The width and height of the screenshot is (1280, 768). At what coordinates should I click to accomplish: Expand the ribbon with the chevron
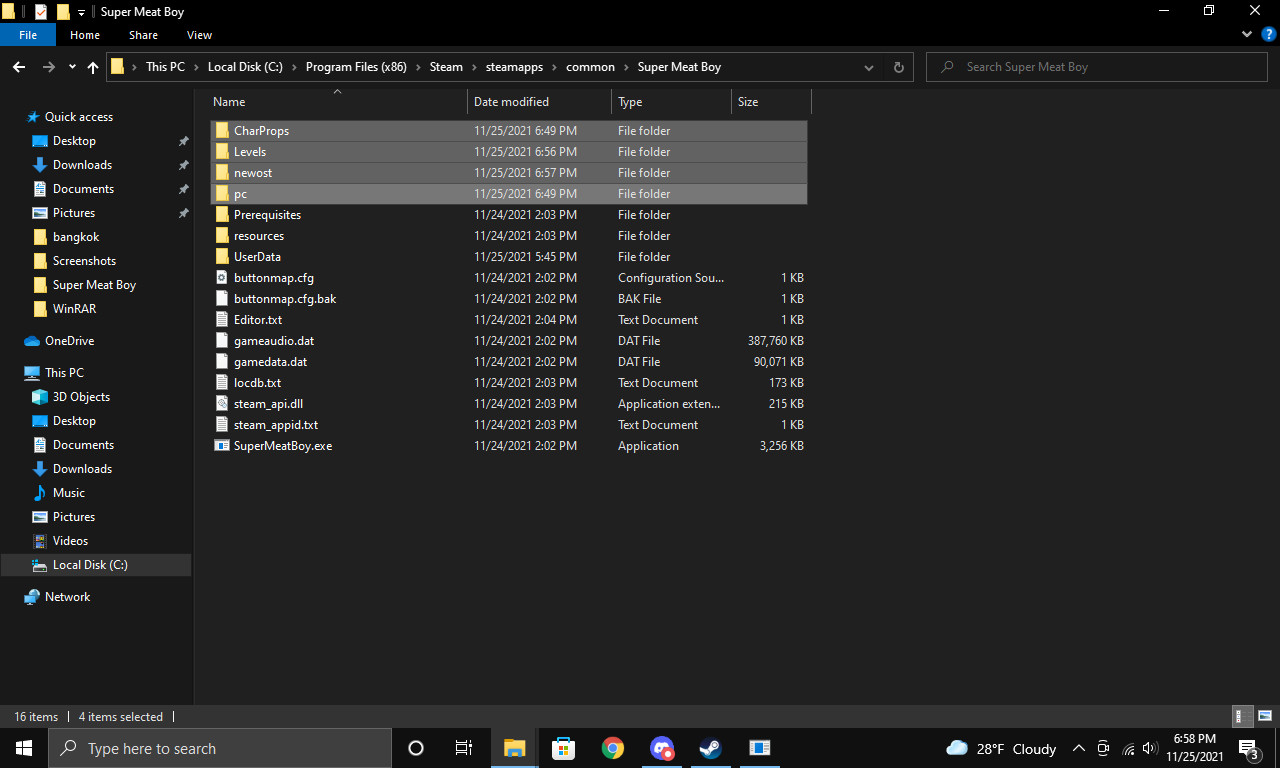1247,34
